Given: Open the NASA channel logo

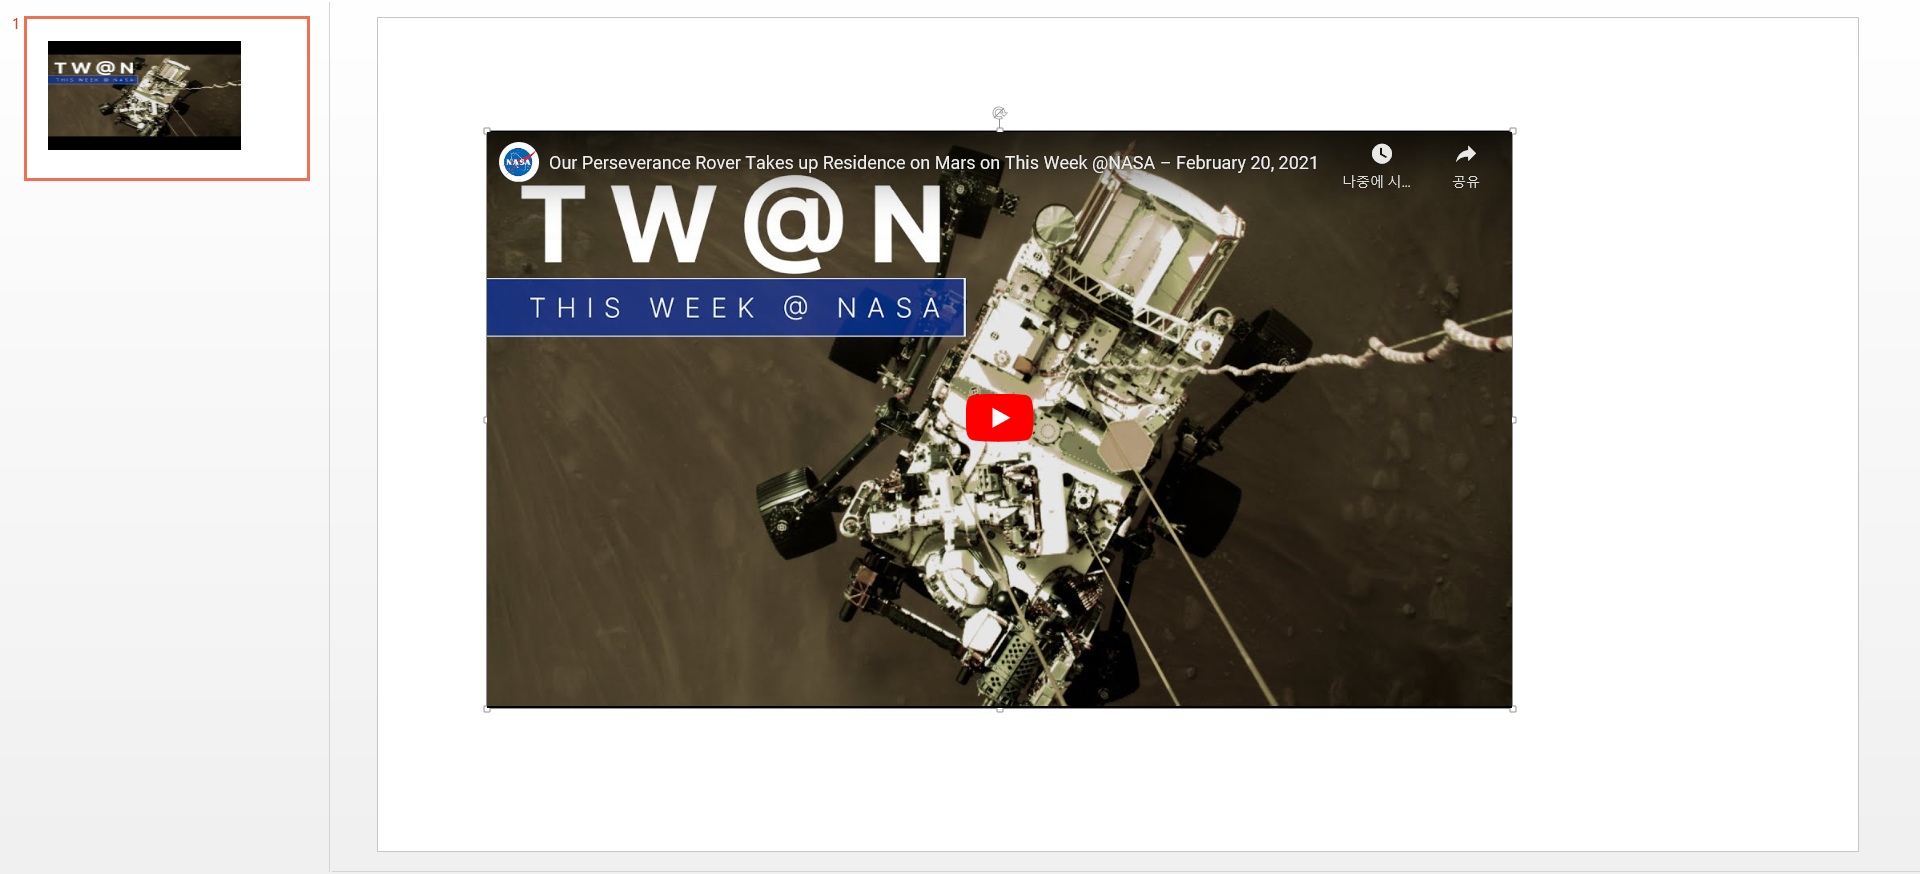Looking at the screenshot, I should (x=519, y=162).
